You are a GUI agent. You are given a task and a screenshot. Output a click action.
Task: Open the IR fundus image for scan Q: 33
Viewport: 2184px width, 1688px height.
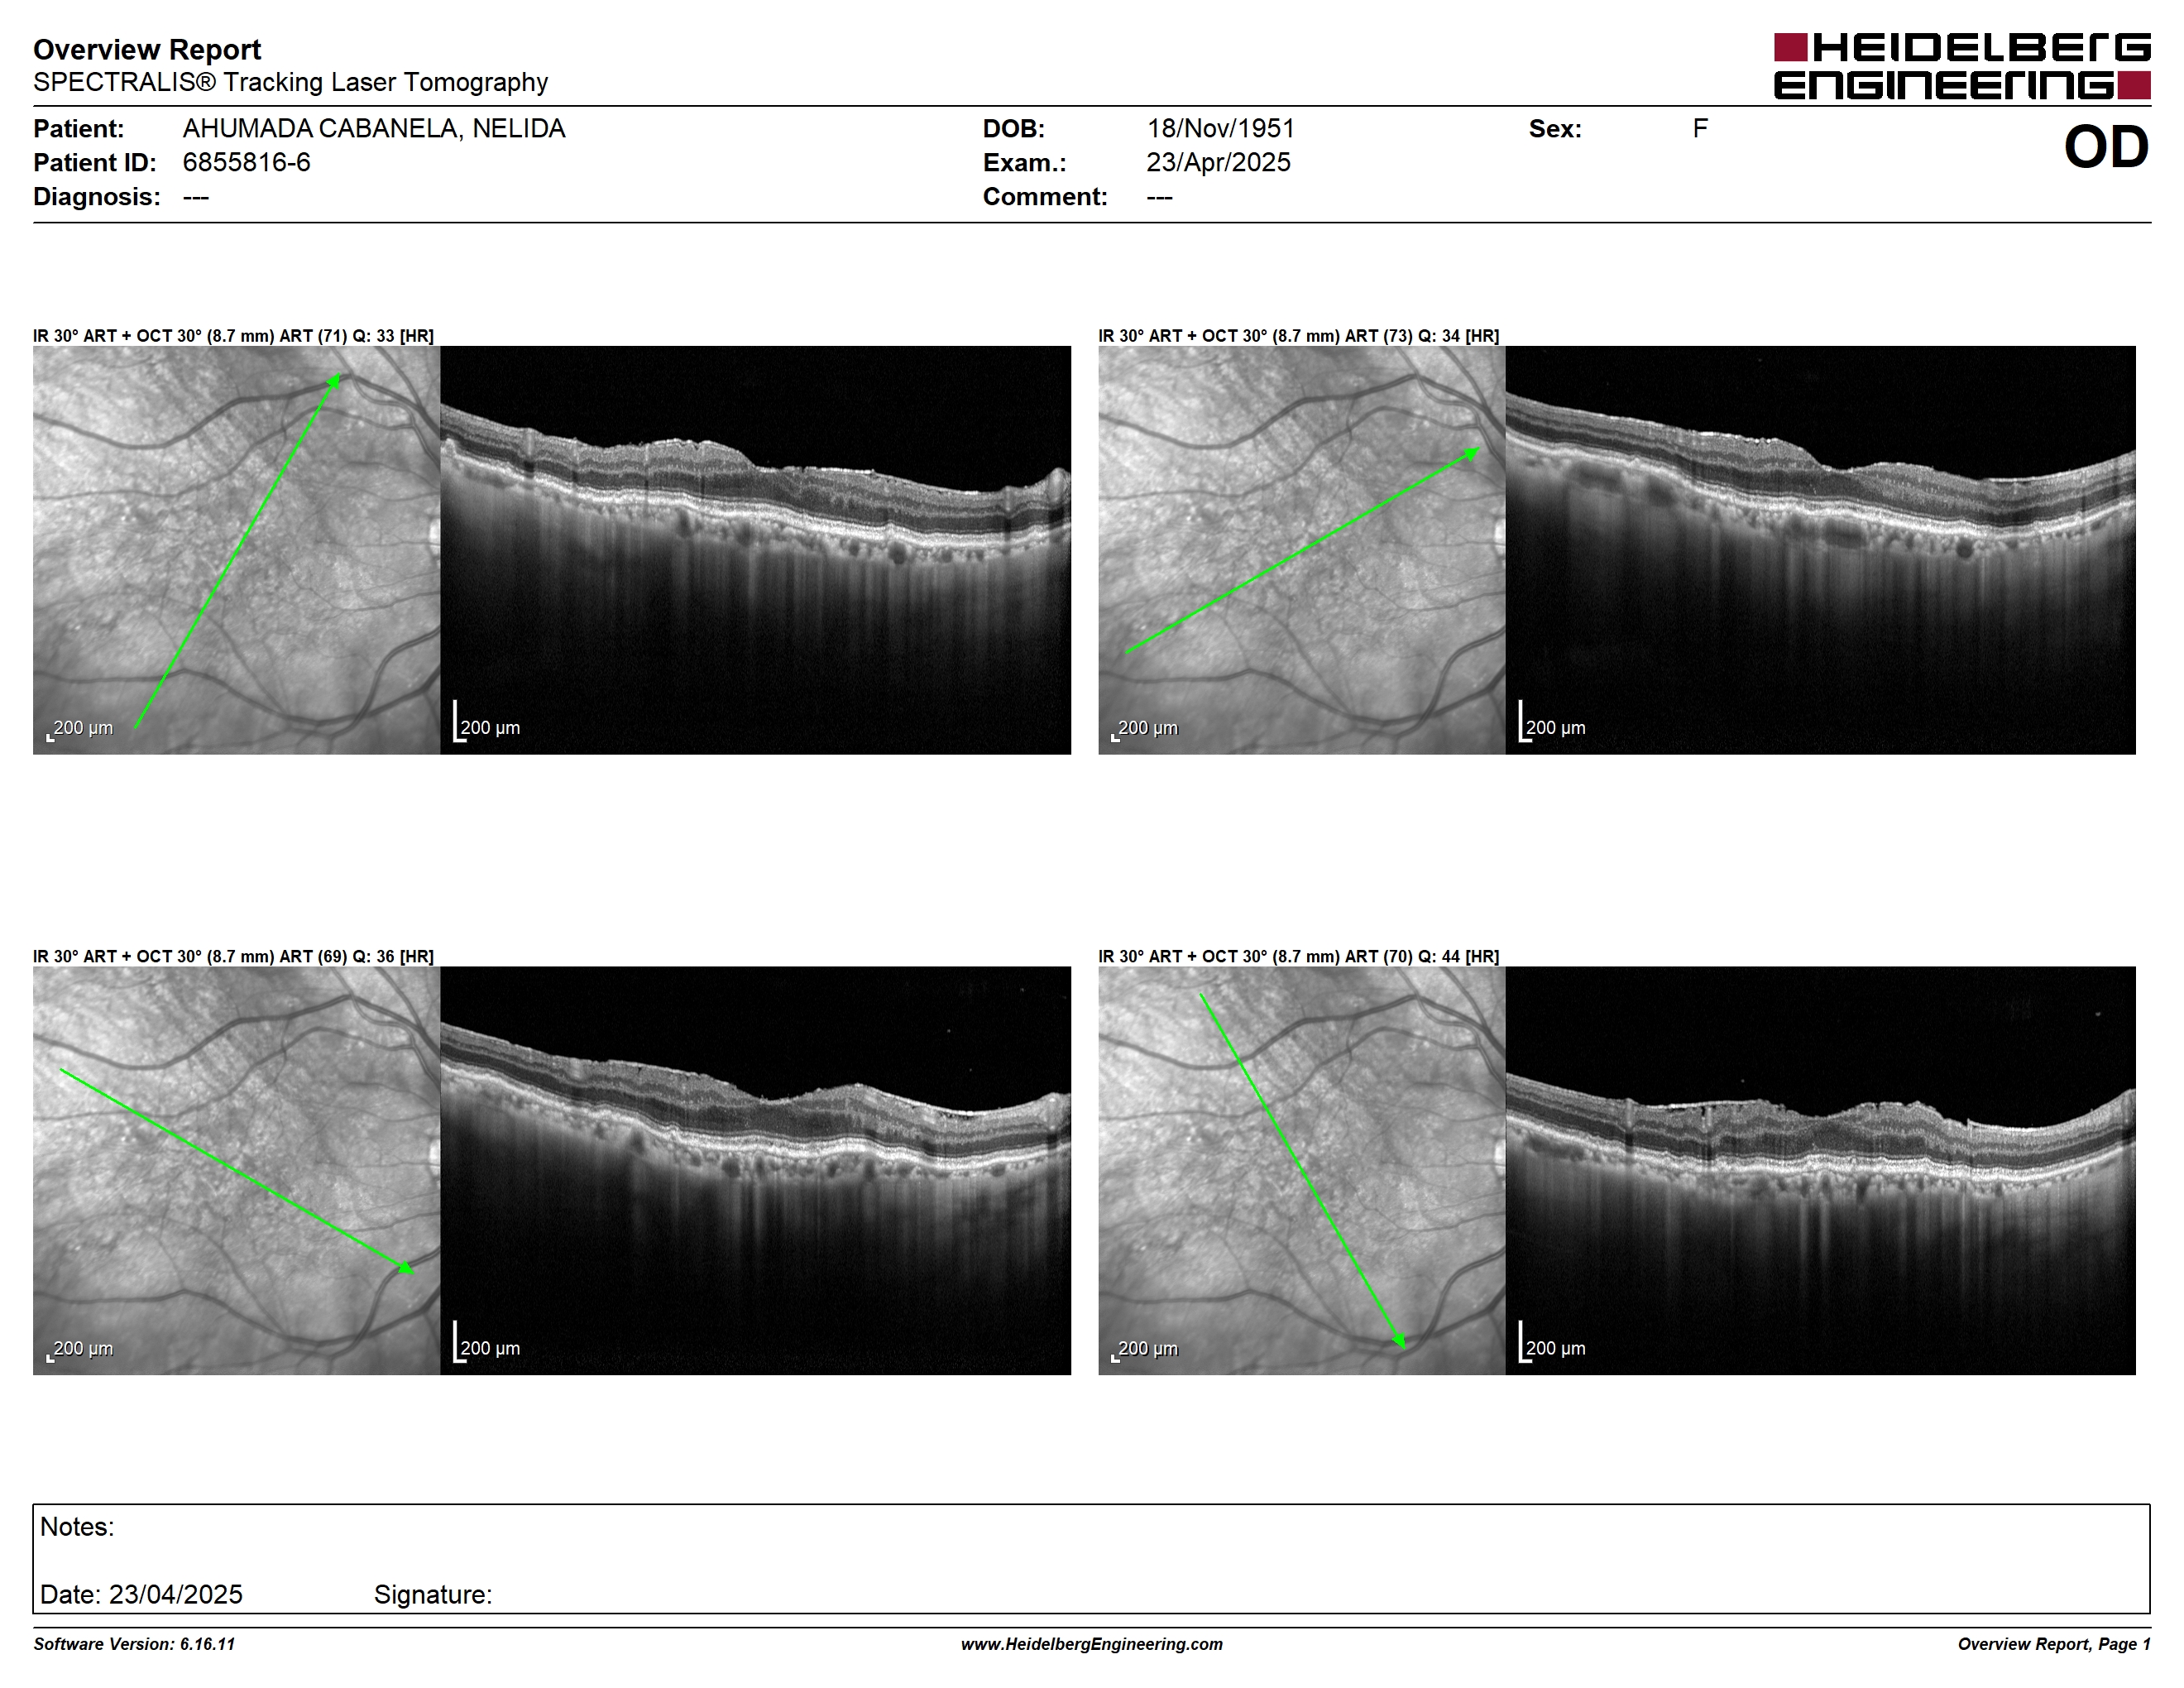pos(236,550)
